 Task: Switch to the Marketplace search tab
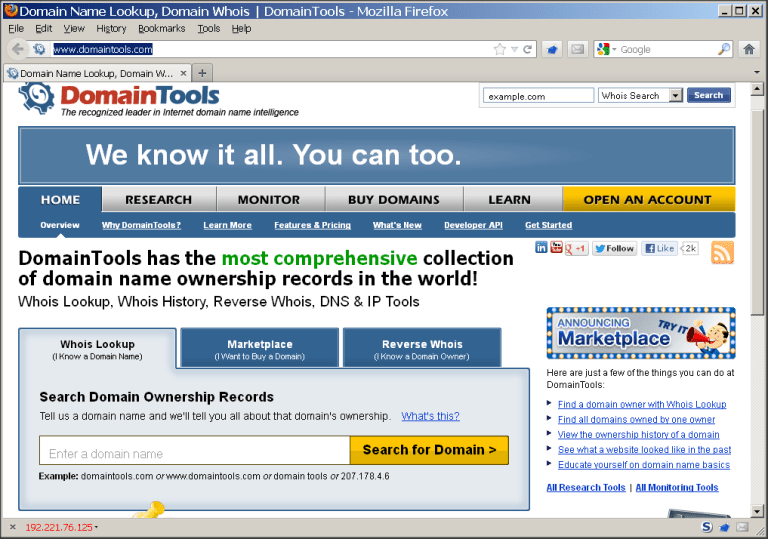pos(260,348)
